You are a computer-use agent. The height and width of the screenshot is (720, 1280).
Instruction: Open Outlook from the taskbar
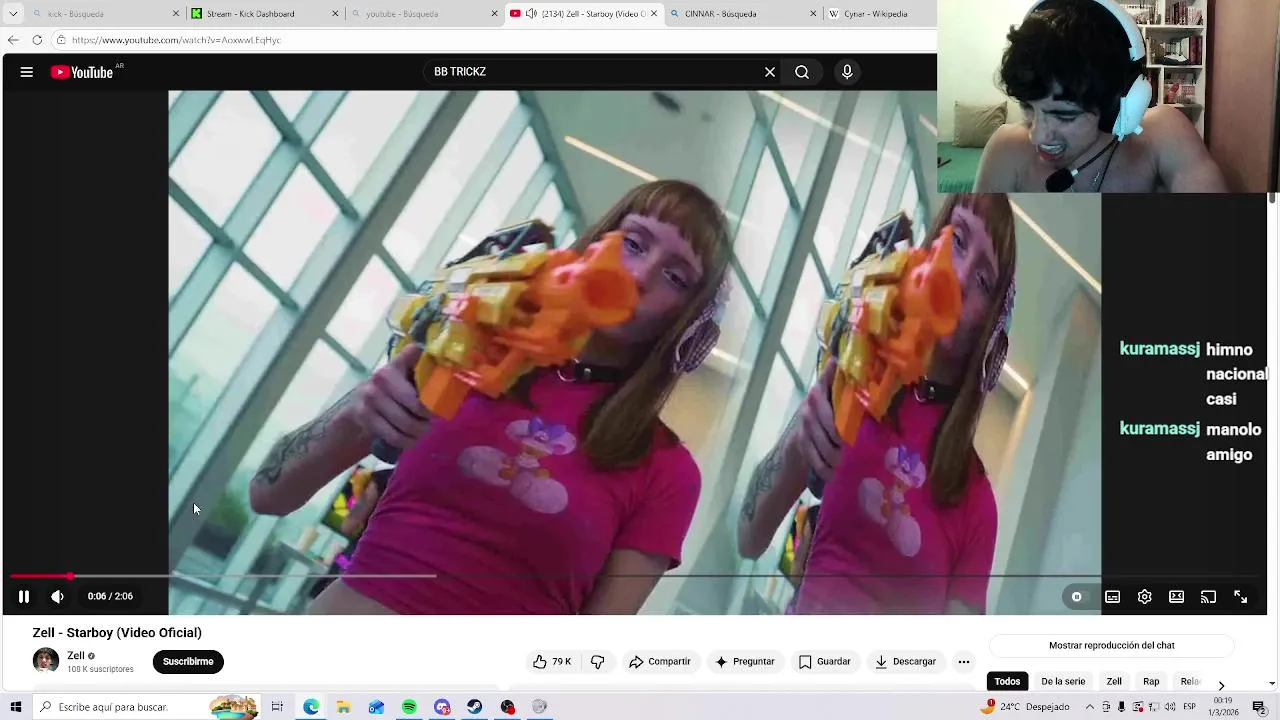point(376,707)
